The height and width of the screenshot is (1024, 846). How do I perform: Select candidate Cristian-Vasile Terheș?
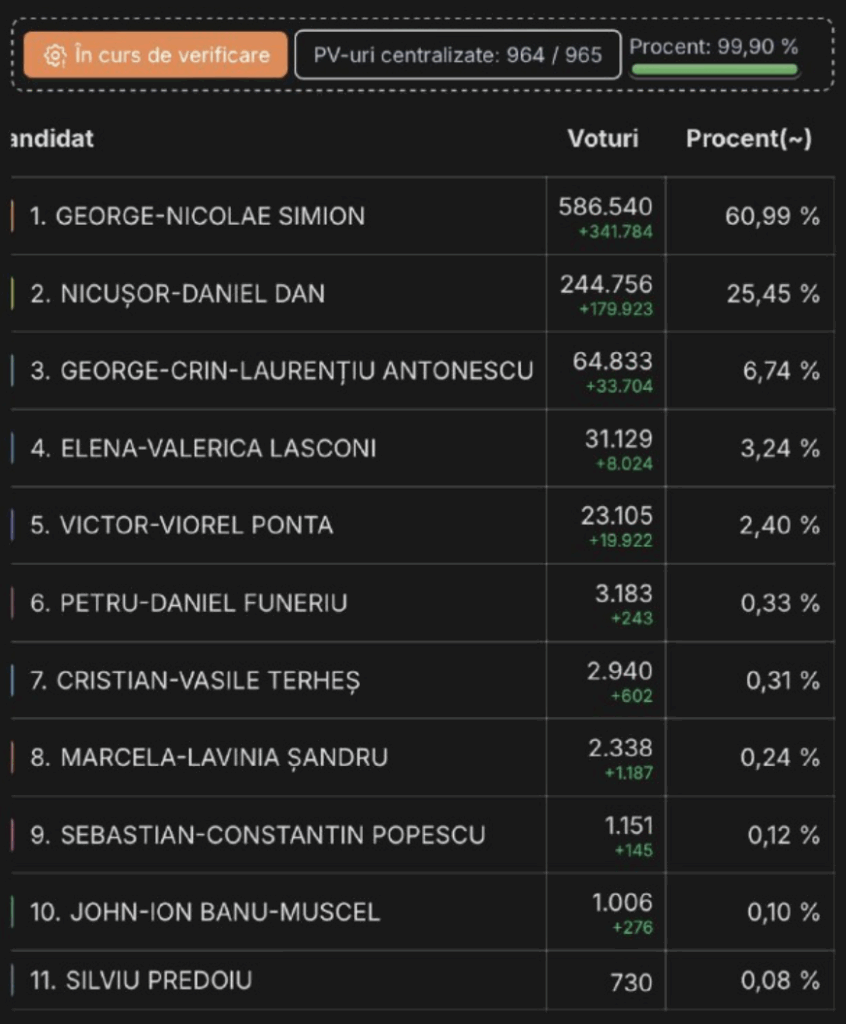click(x=195, y=681)
